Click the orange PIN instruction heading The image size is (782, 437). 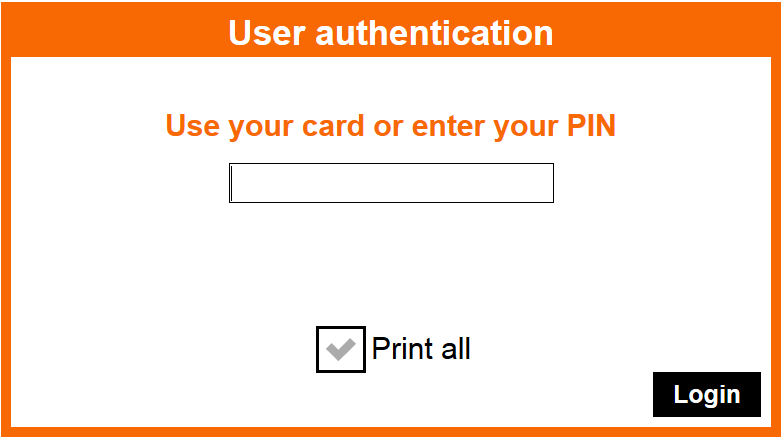point(390,127)
